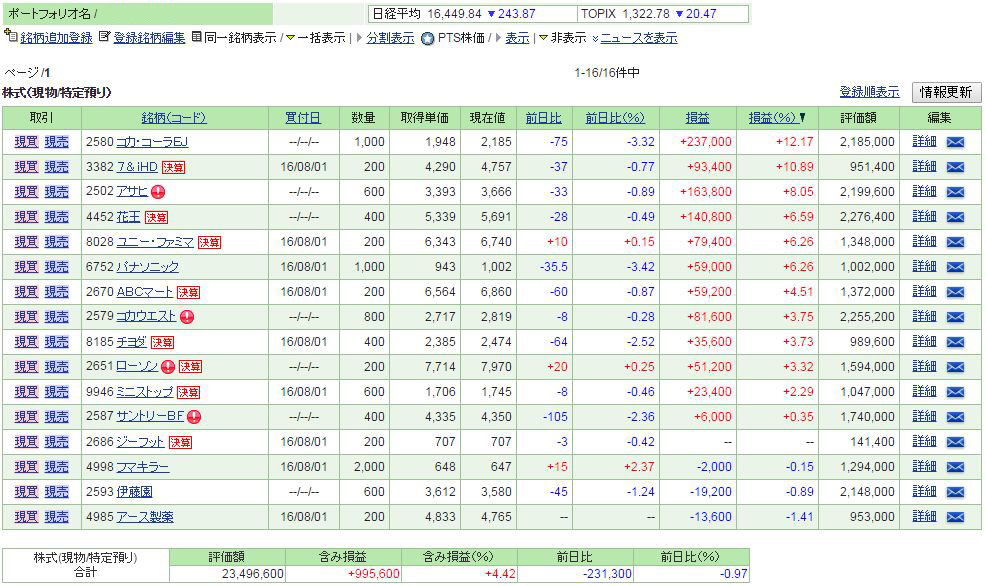Sort by 銘柄(コード) column header
Viewport: 986px width, 586px height.
click(x=174, y=118)
